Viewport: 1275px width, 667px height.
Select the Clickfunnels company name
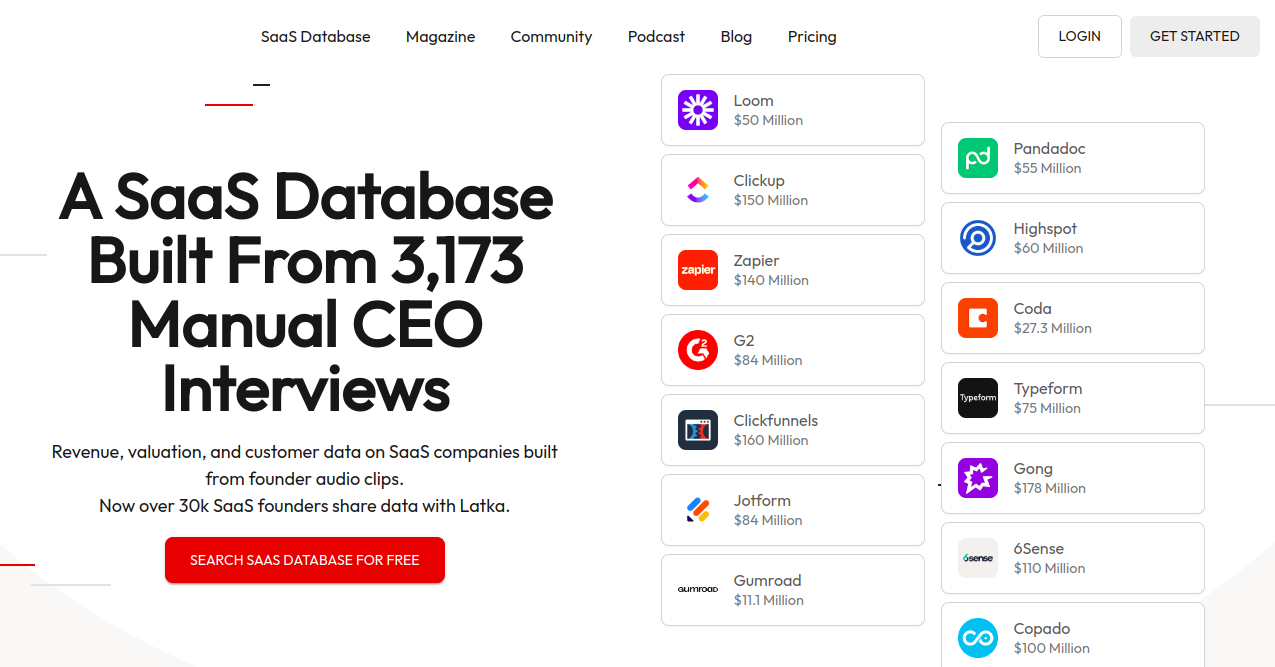point(776,421)
